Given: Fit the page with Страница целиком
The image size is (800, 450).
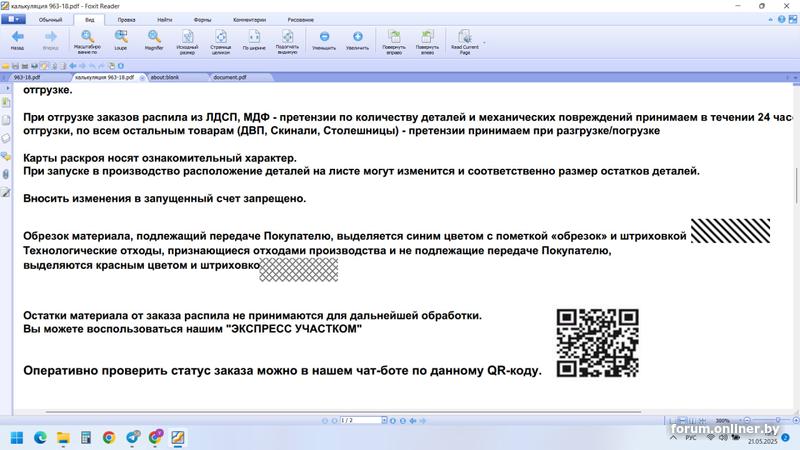Looking at the screenshot, I should pos(220,41).
